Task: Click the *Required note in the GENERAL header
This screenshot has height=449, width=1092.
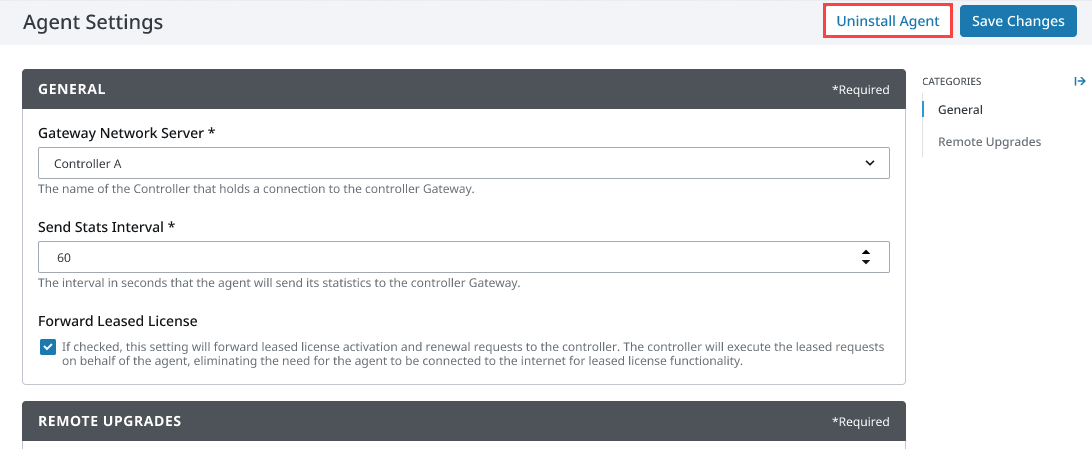Action: 860,90
